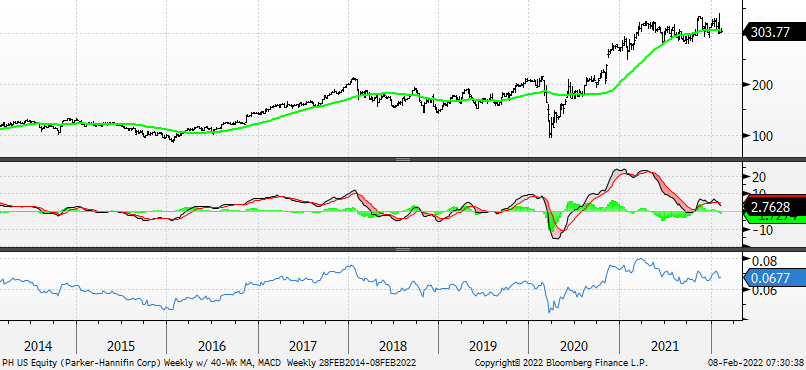
Task: Click the Bloomberg Finance L.P. copyright text
Action: (561, 363)
